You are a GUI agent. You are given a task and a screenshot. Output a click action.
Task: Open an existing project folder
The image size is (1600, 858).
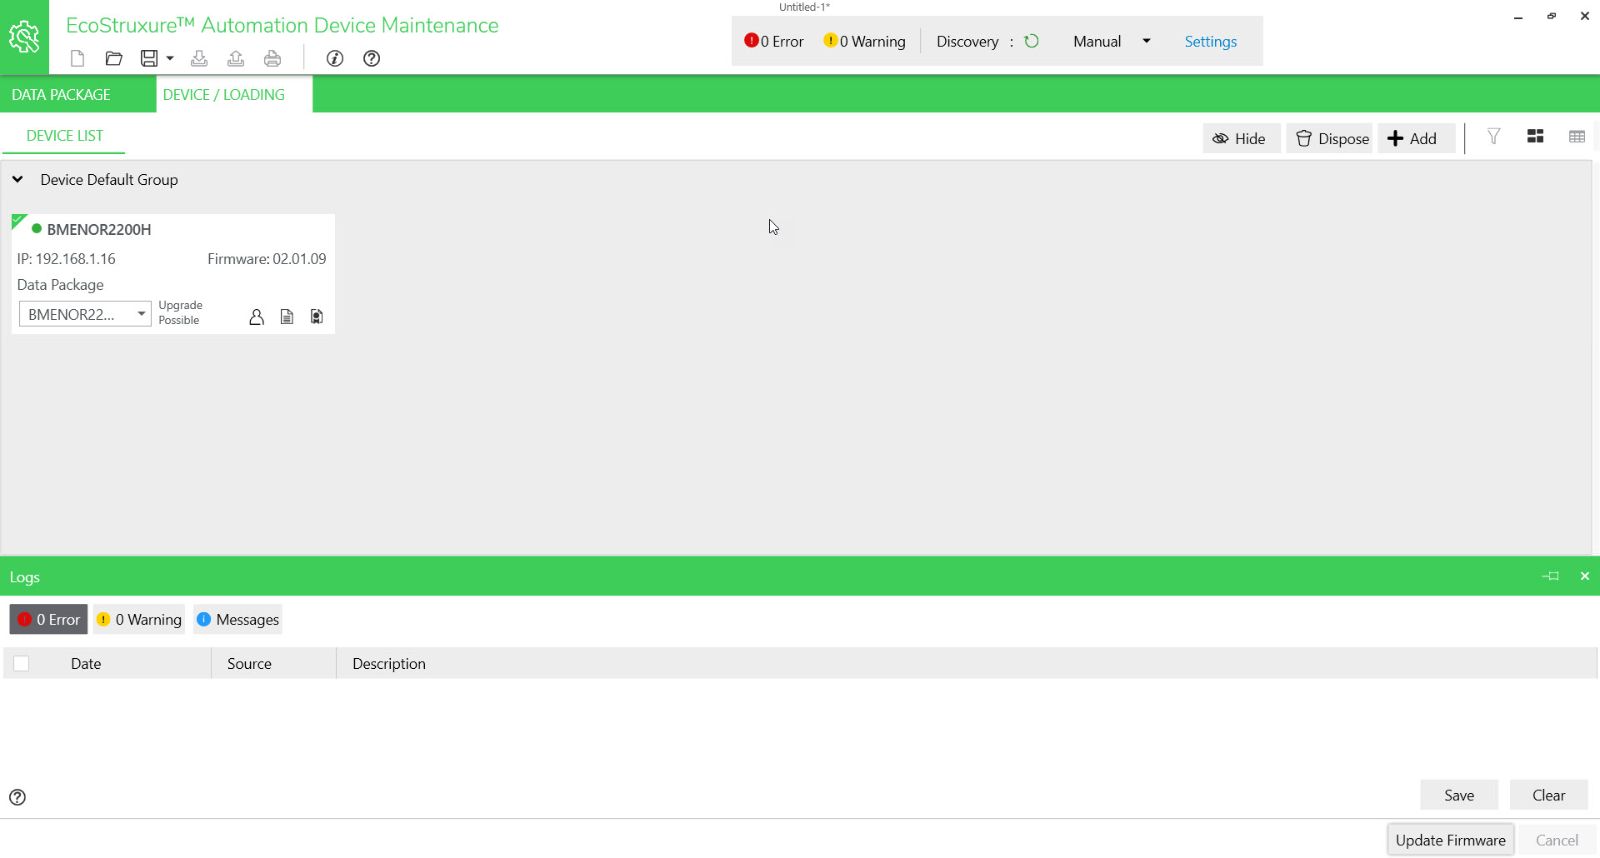tap(113, 58)
